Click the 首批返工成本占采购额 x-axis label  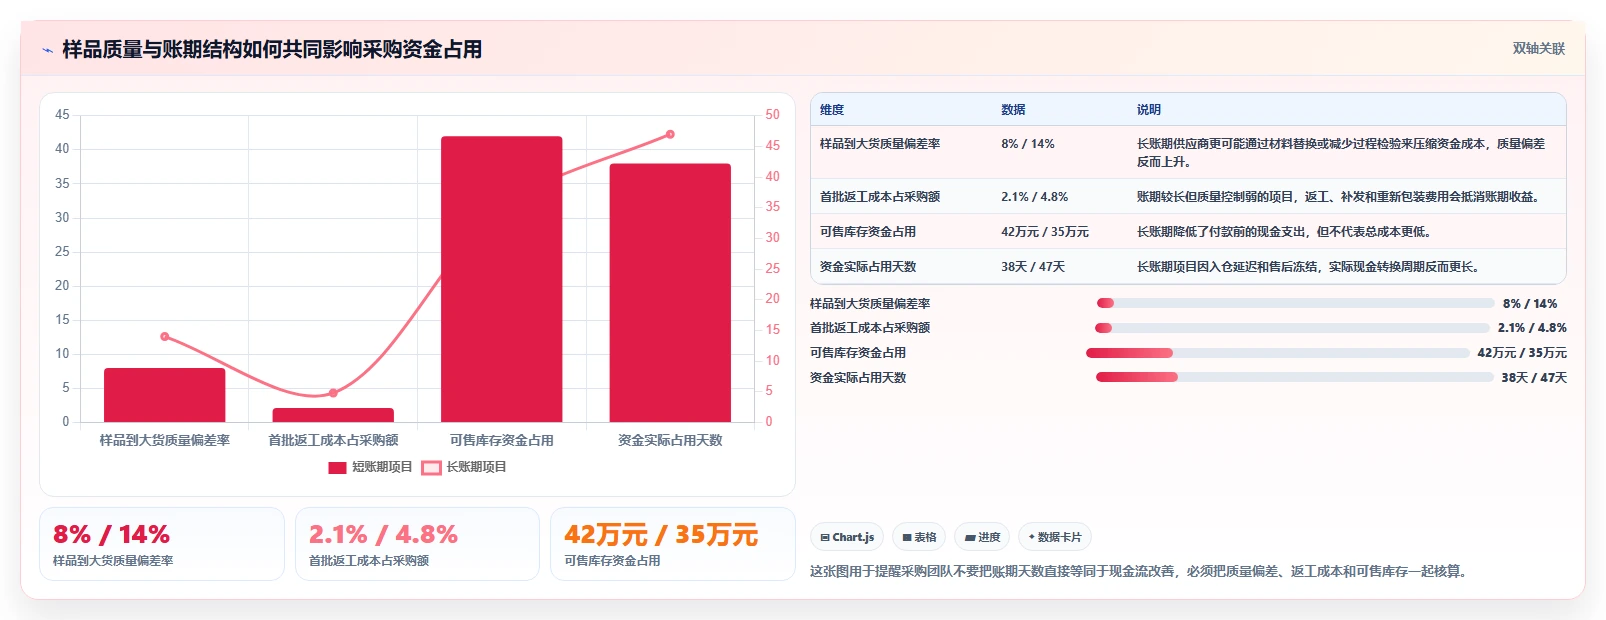333,440
